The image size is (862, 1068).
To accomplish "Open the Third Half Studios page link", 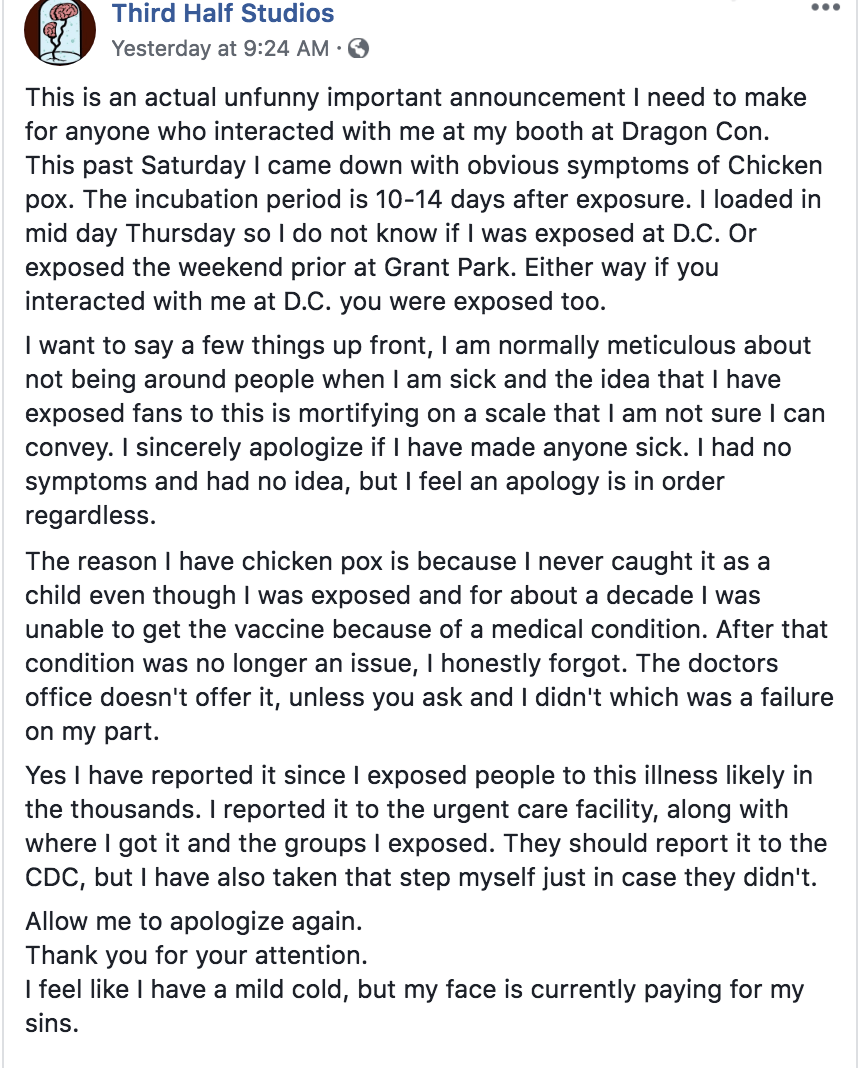I will [223, 13].
